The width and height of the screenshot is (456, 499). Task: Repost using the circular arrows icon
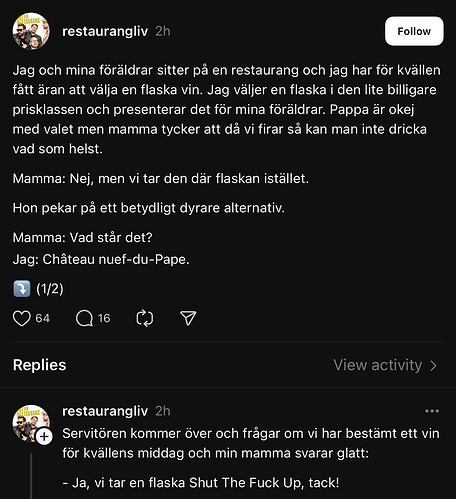pos(145,318)
